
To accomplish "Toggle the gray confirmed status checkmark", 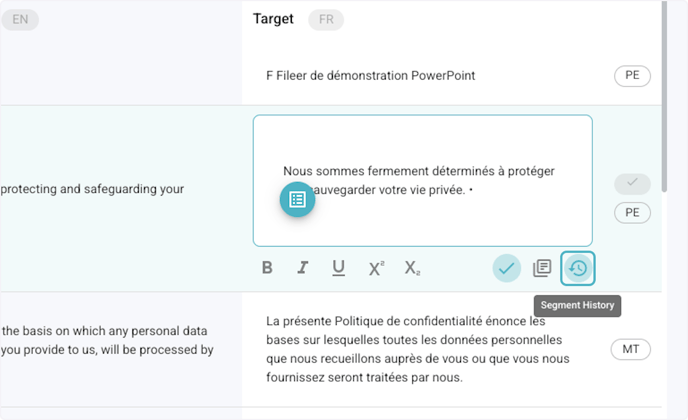I will [x=632, y=184].
